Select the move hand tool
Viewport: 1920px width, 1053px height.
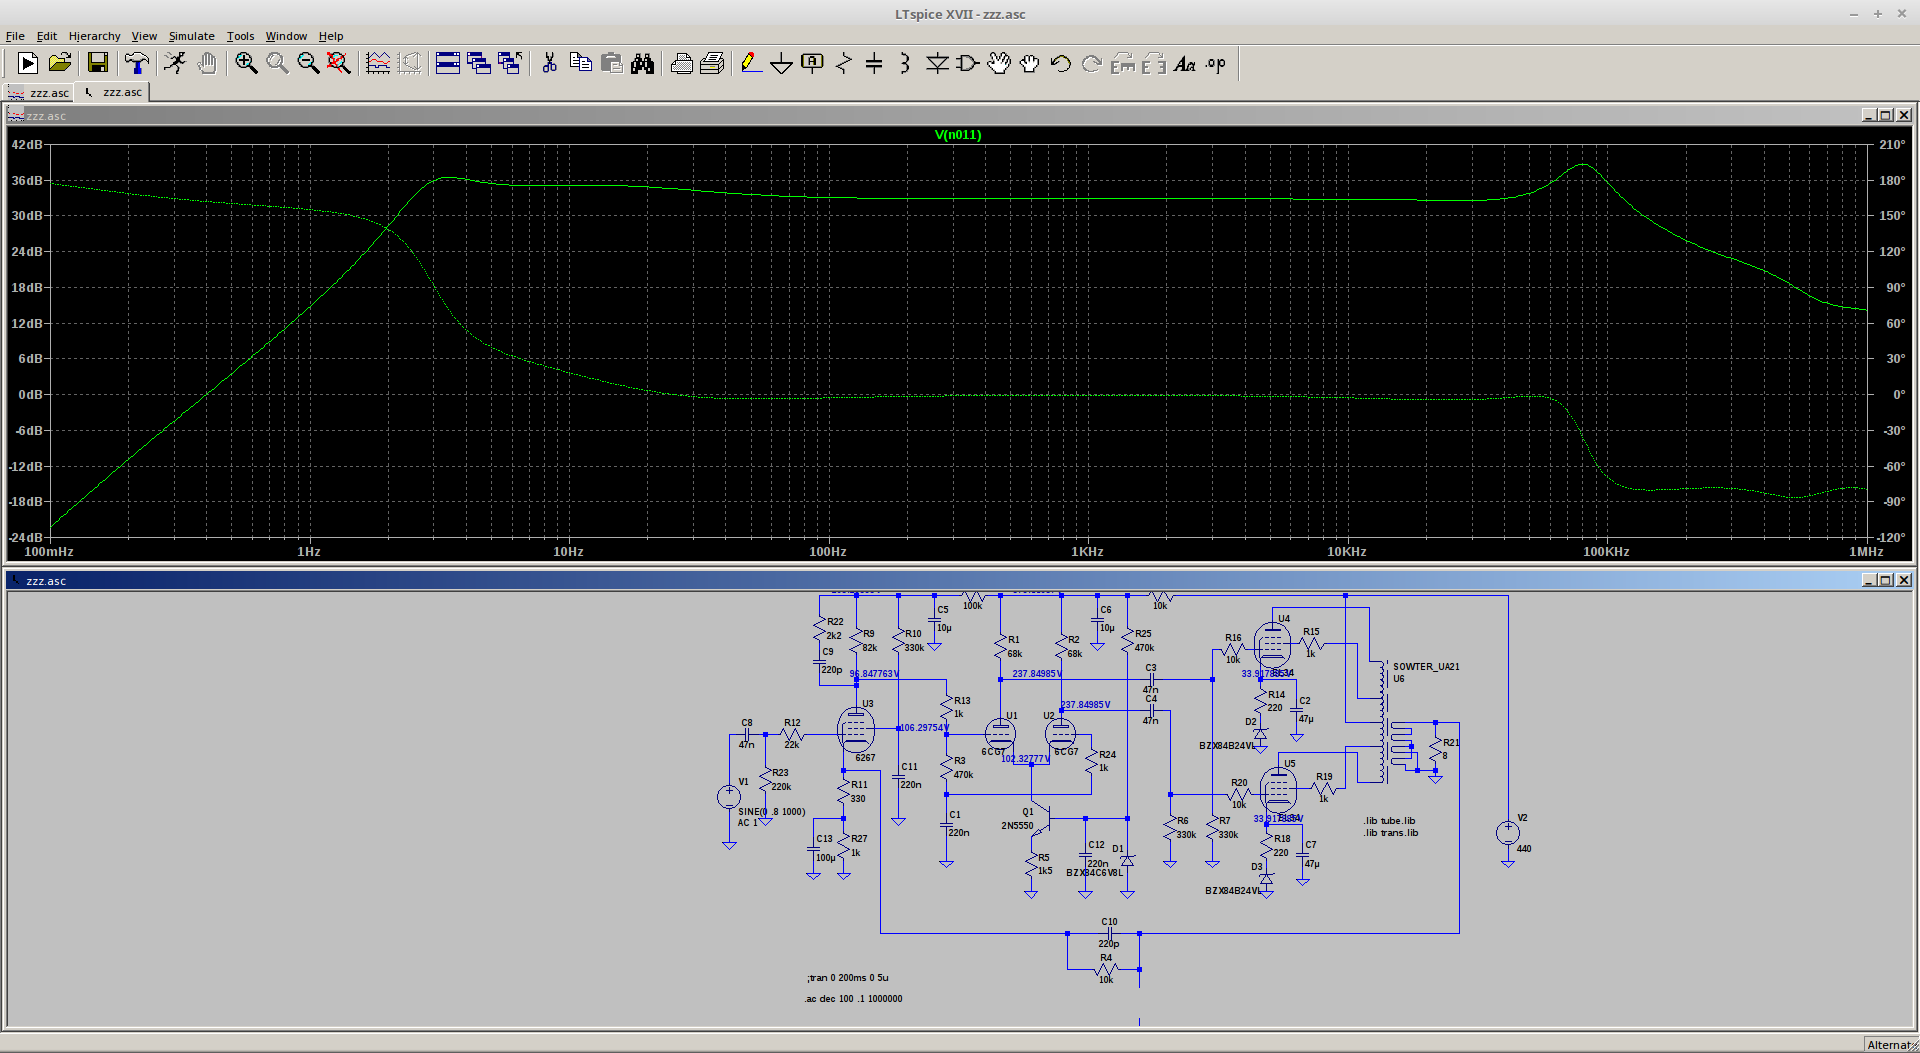click(x=999, y=63)
